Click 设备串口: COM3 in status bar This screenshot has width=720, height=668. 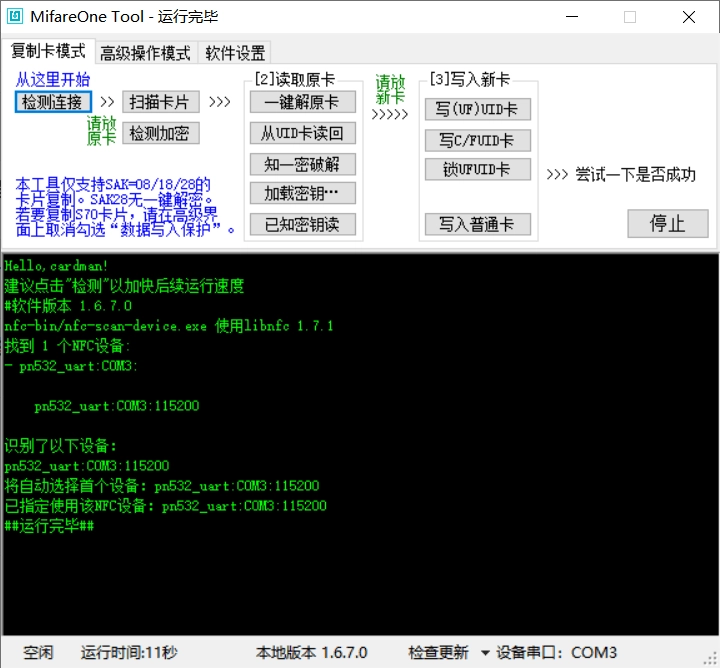(x=557, y=652)
